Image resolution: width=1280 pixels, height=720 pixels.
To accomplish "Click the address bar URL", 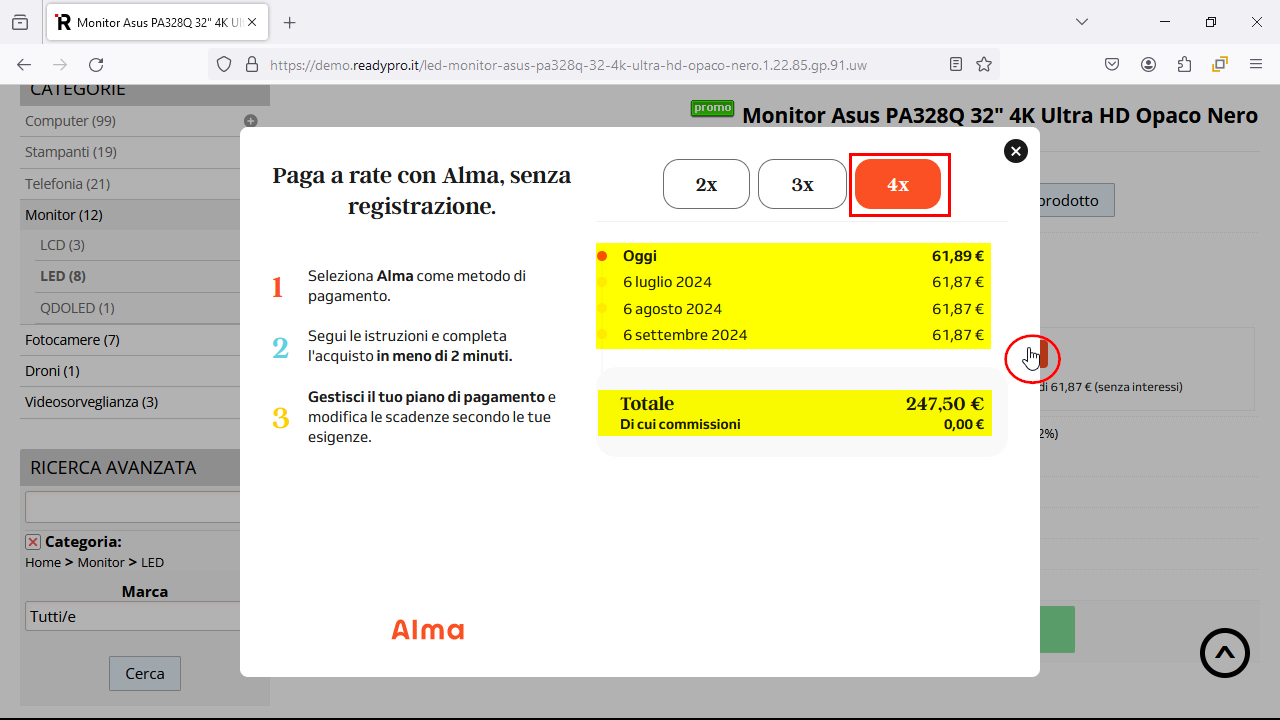I will tap(568, 65).
